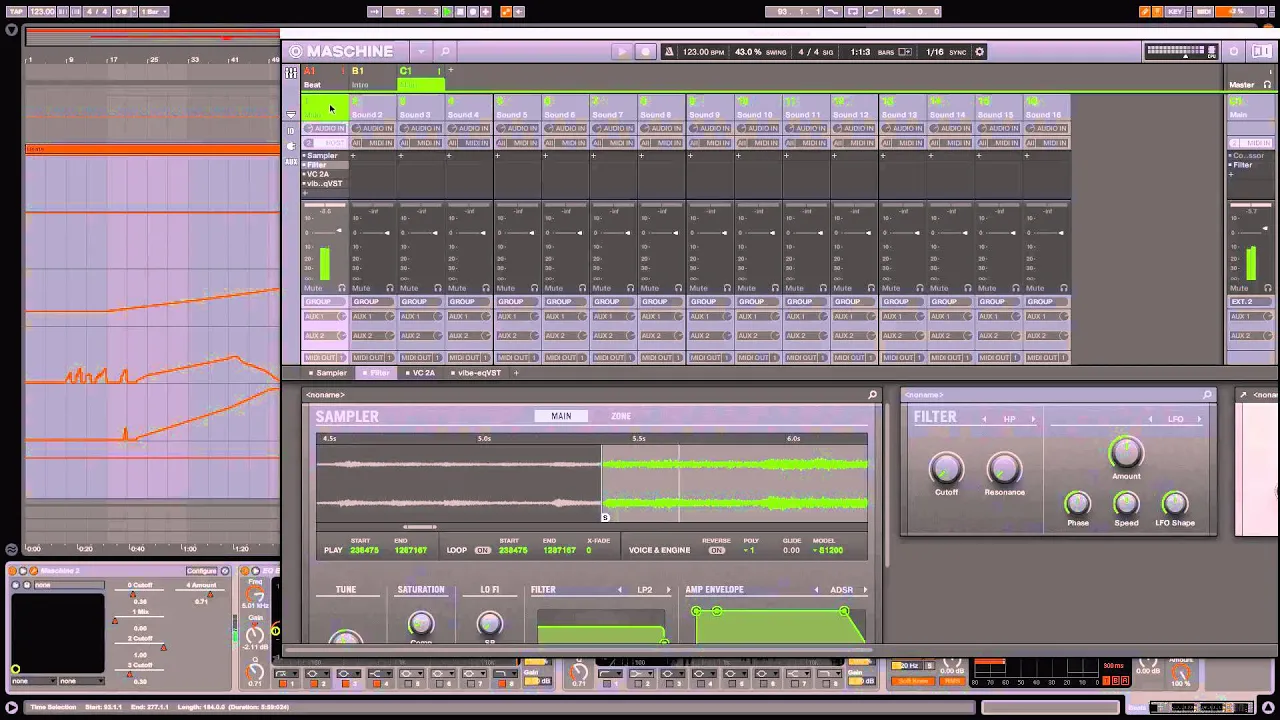Click the LFO Speed knob
The width and height of the screenshot is (1280, 720).
(x=1126, y=503)
